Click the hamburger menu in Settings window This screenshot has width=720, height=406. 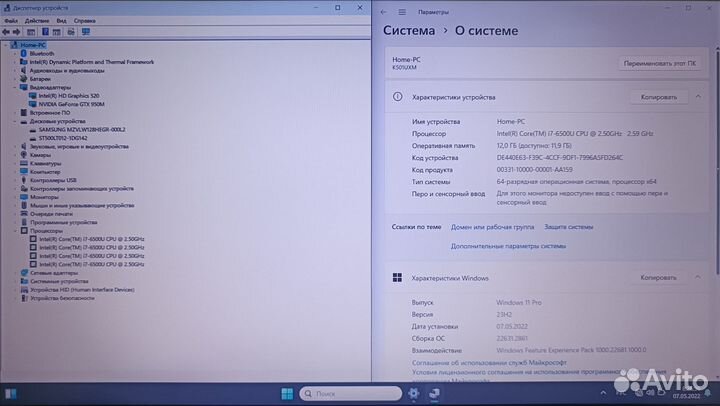[x=402, y=12]
